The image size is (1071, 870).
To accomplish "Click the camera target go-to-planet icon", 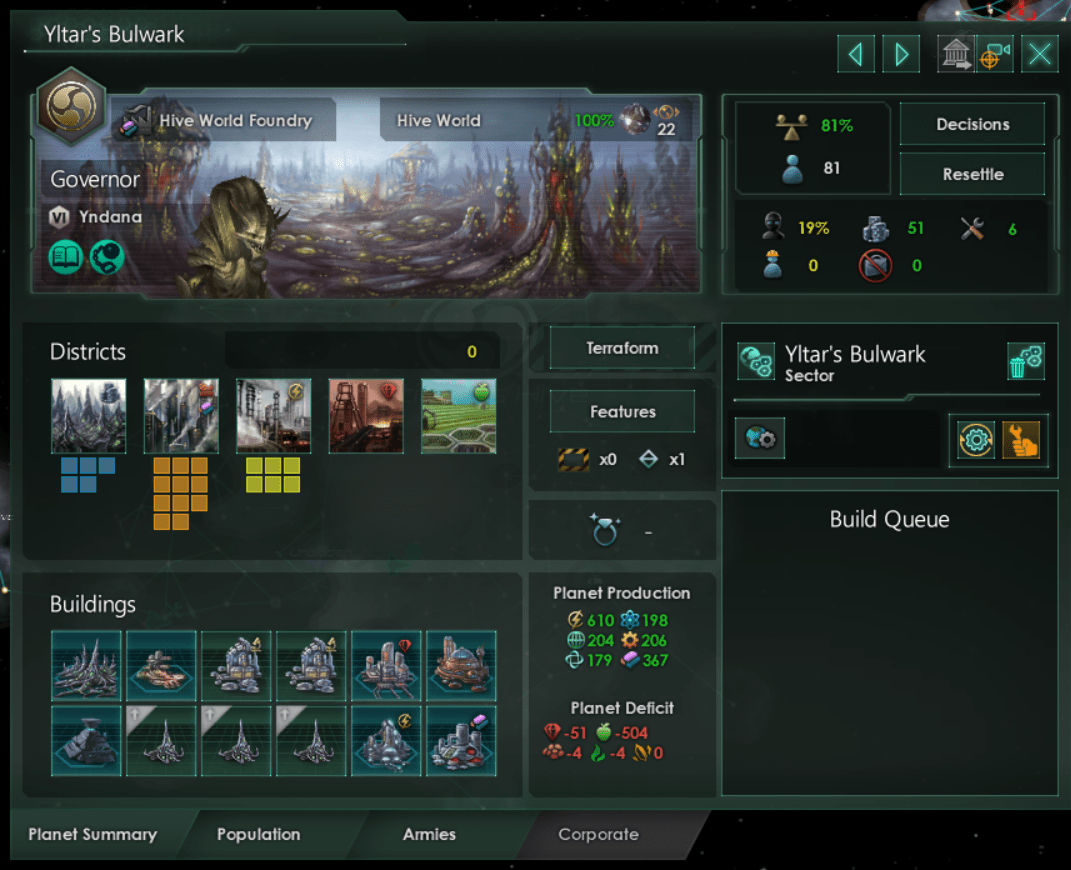I will (x=994, y=55).
